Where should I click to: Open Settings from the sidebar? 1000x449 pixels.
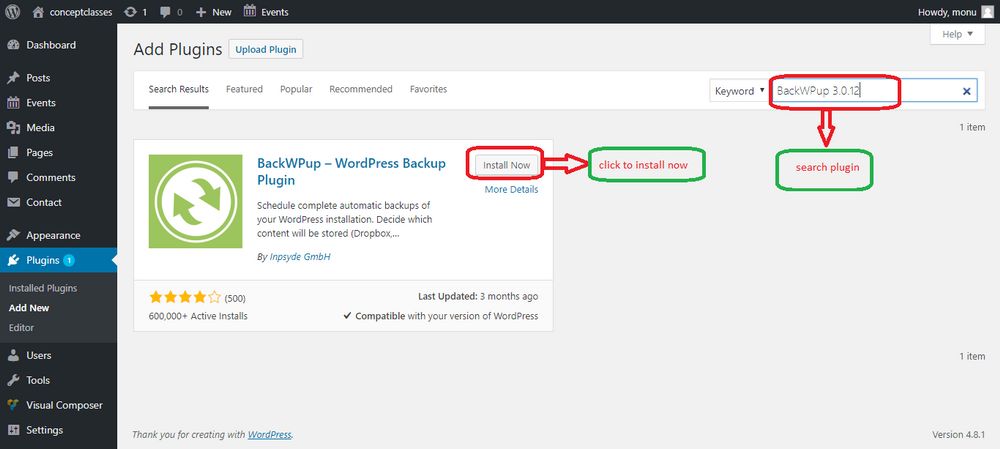(45, 430)
